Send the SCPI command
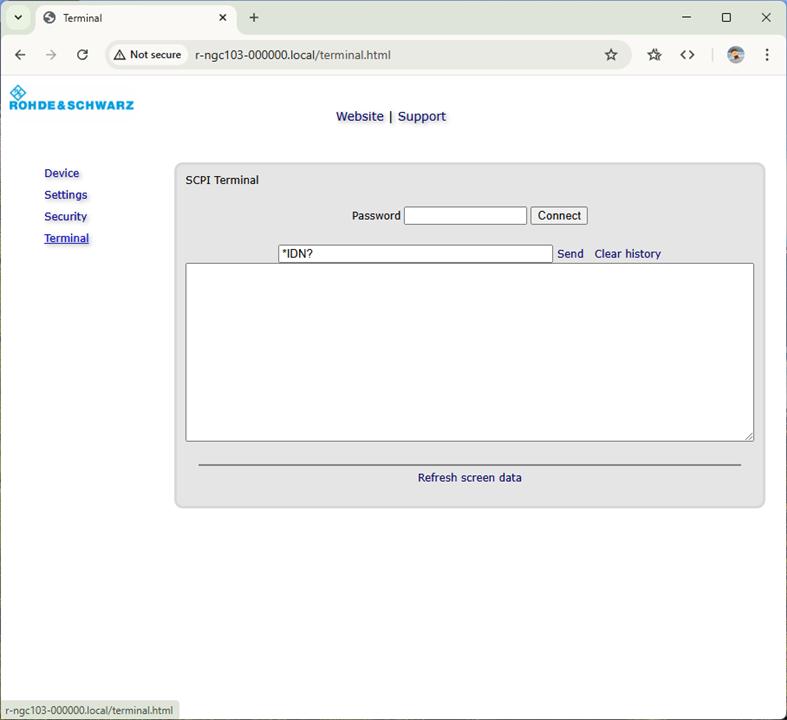 570,254
